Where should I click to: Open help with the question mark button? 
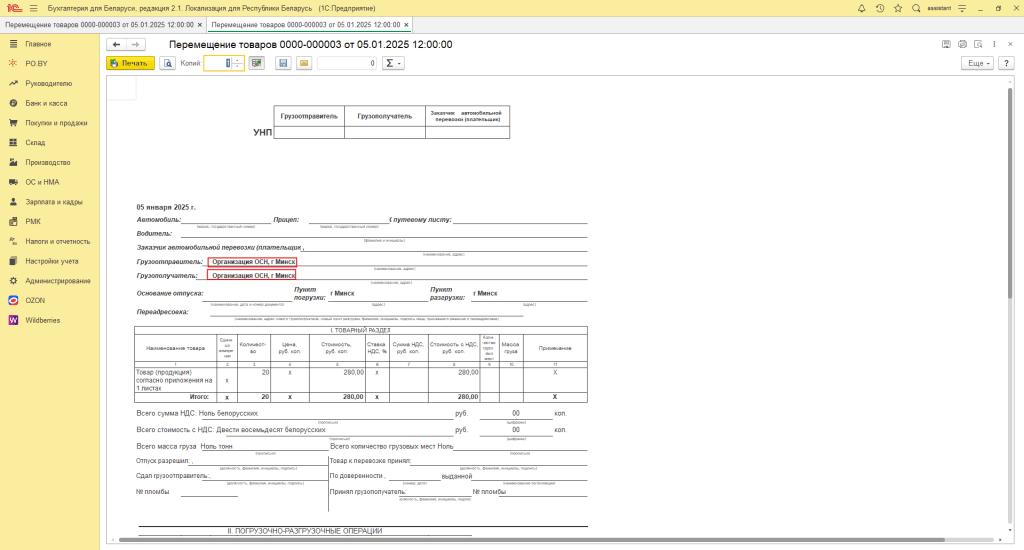click(x=1006, y=63)
